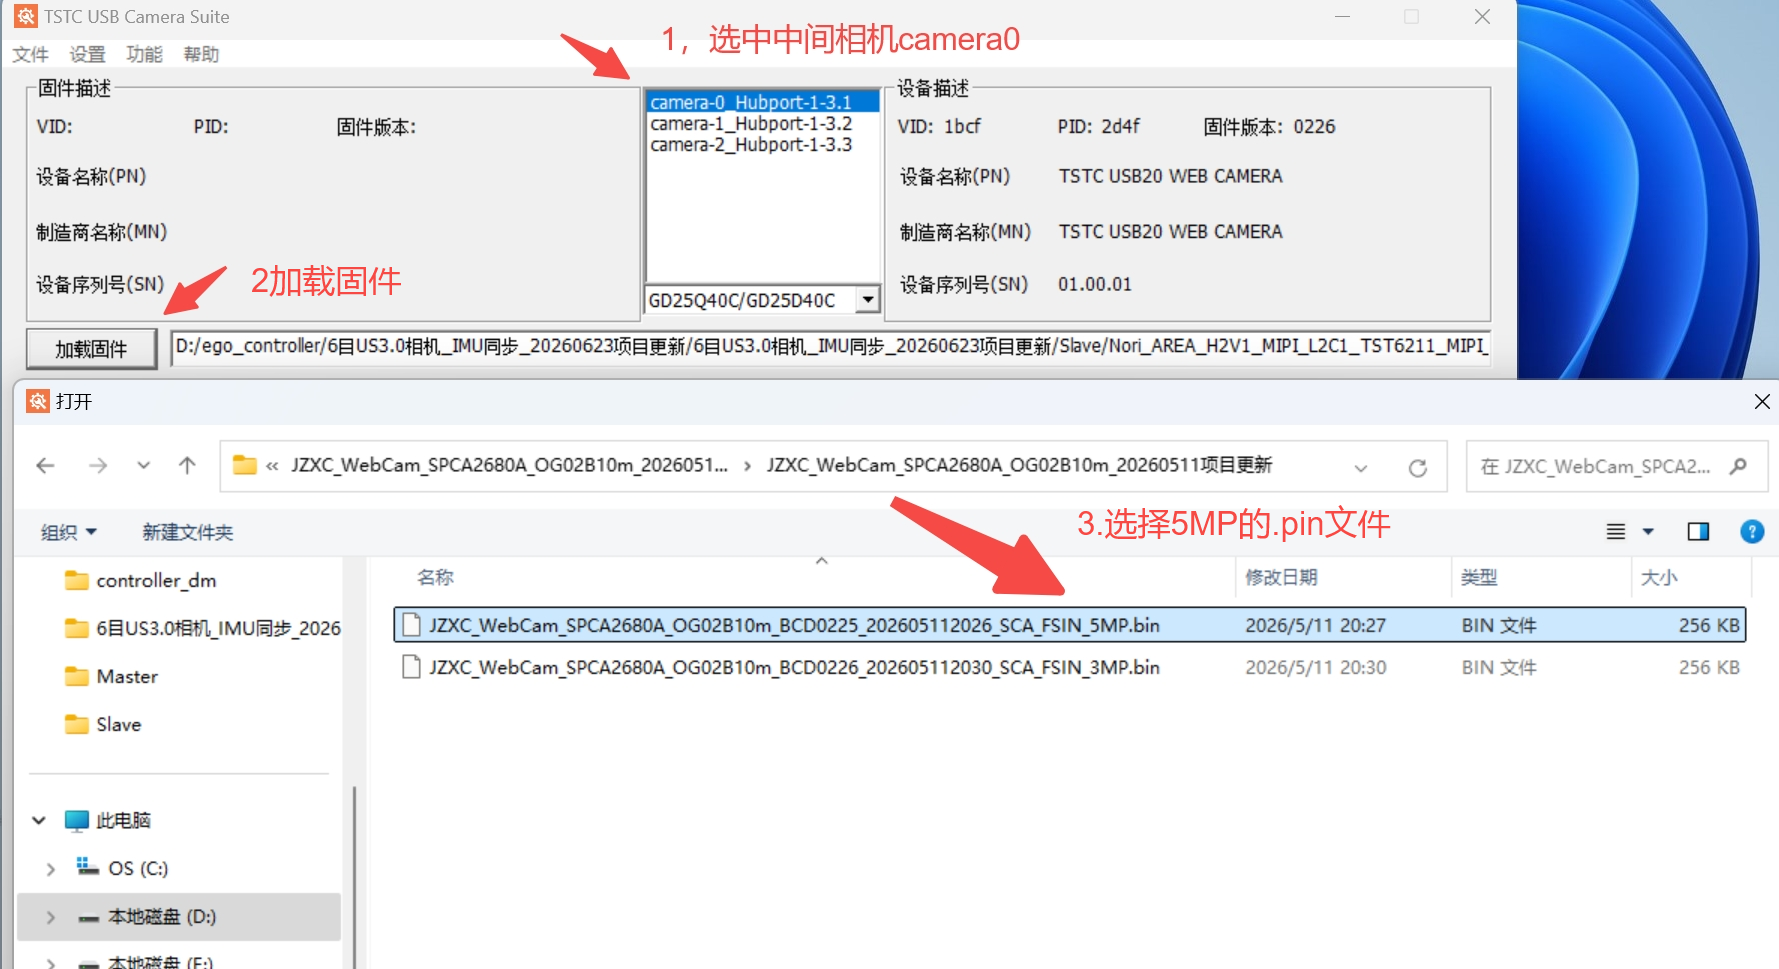Viewport: 1779px width, 969px height.
Task: Click the 新建文件夹 button
Action: click(187, 532)
